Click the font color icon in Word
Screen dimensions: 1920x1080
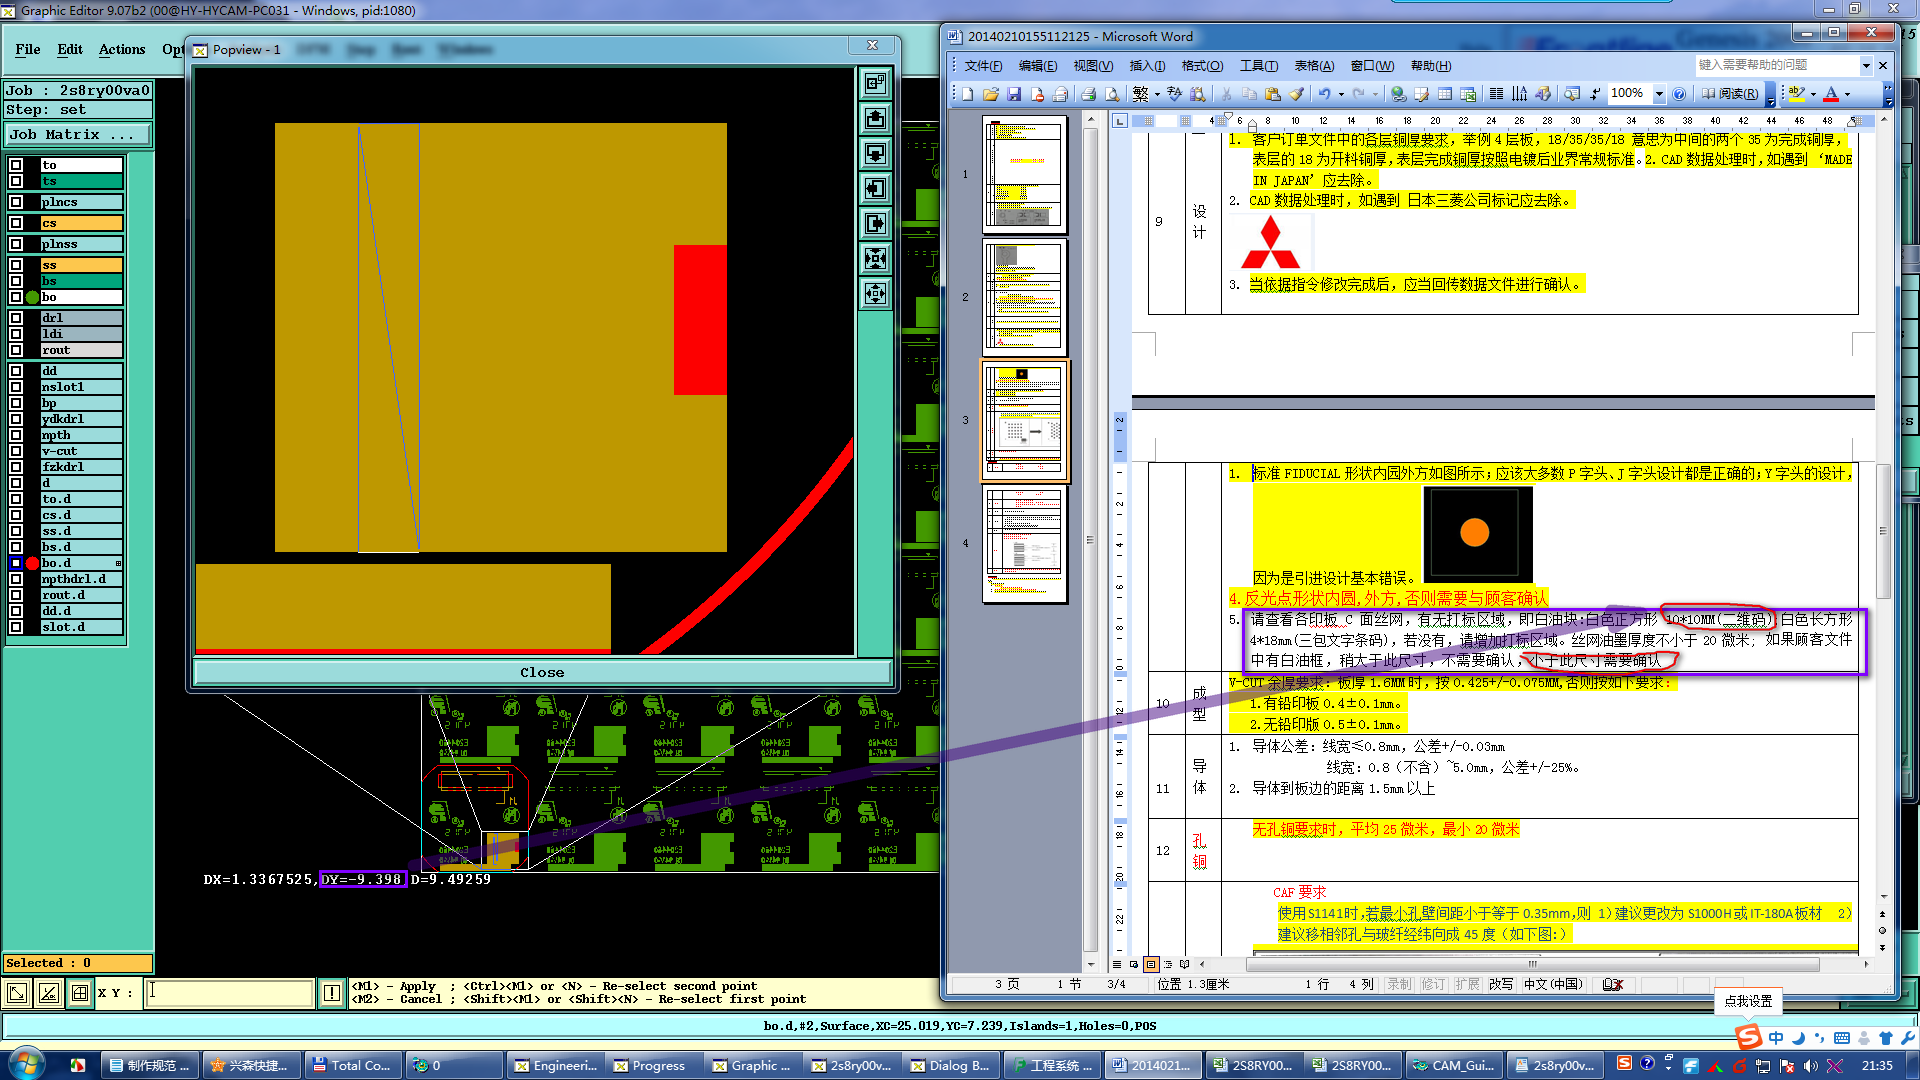pyautogui.click(x=1831, y=94)
